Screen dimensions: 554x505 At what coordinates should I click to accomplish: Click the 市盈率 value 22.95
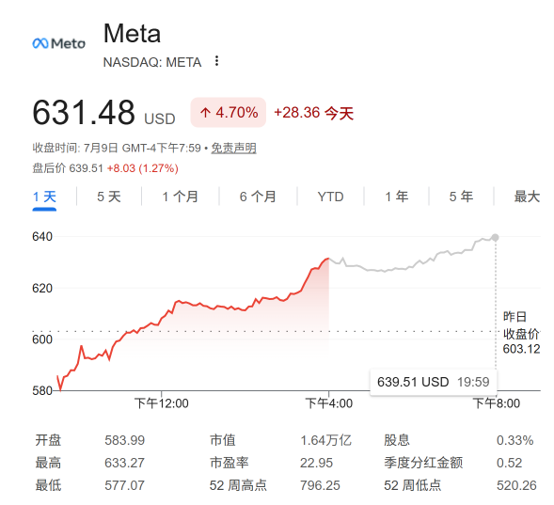316,463
